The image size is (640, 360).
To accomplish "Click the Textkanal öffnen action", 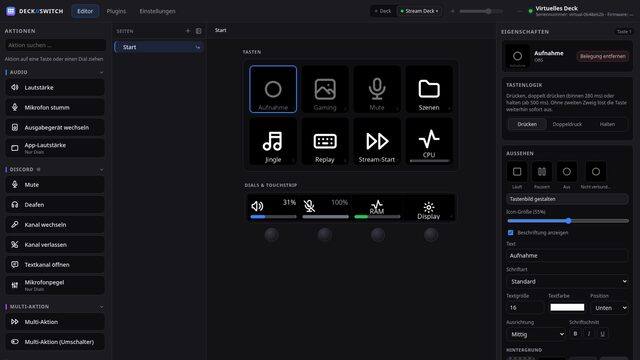I will click(55, 264).
